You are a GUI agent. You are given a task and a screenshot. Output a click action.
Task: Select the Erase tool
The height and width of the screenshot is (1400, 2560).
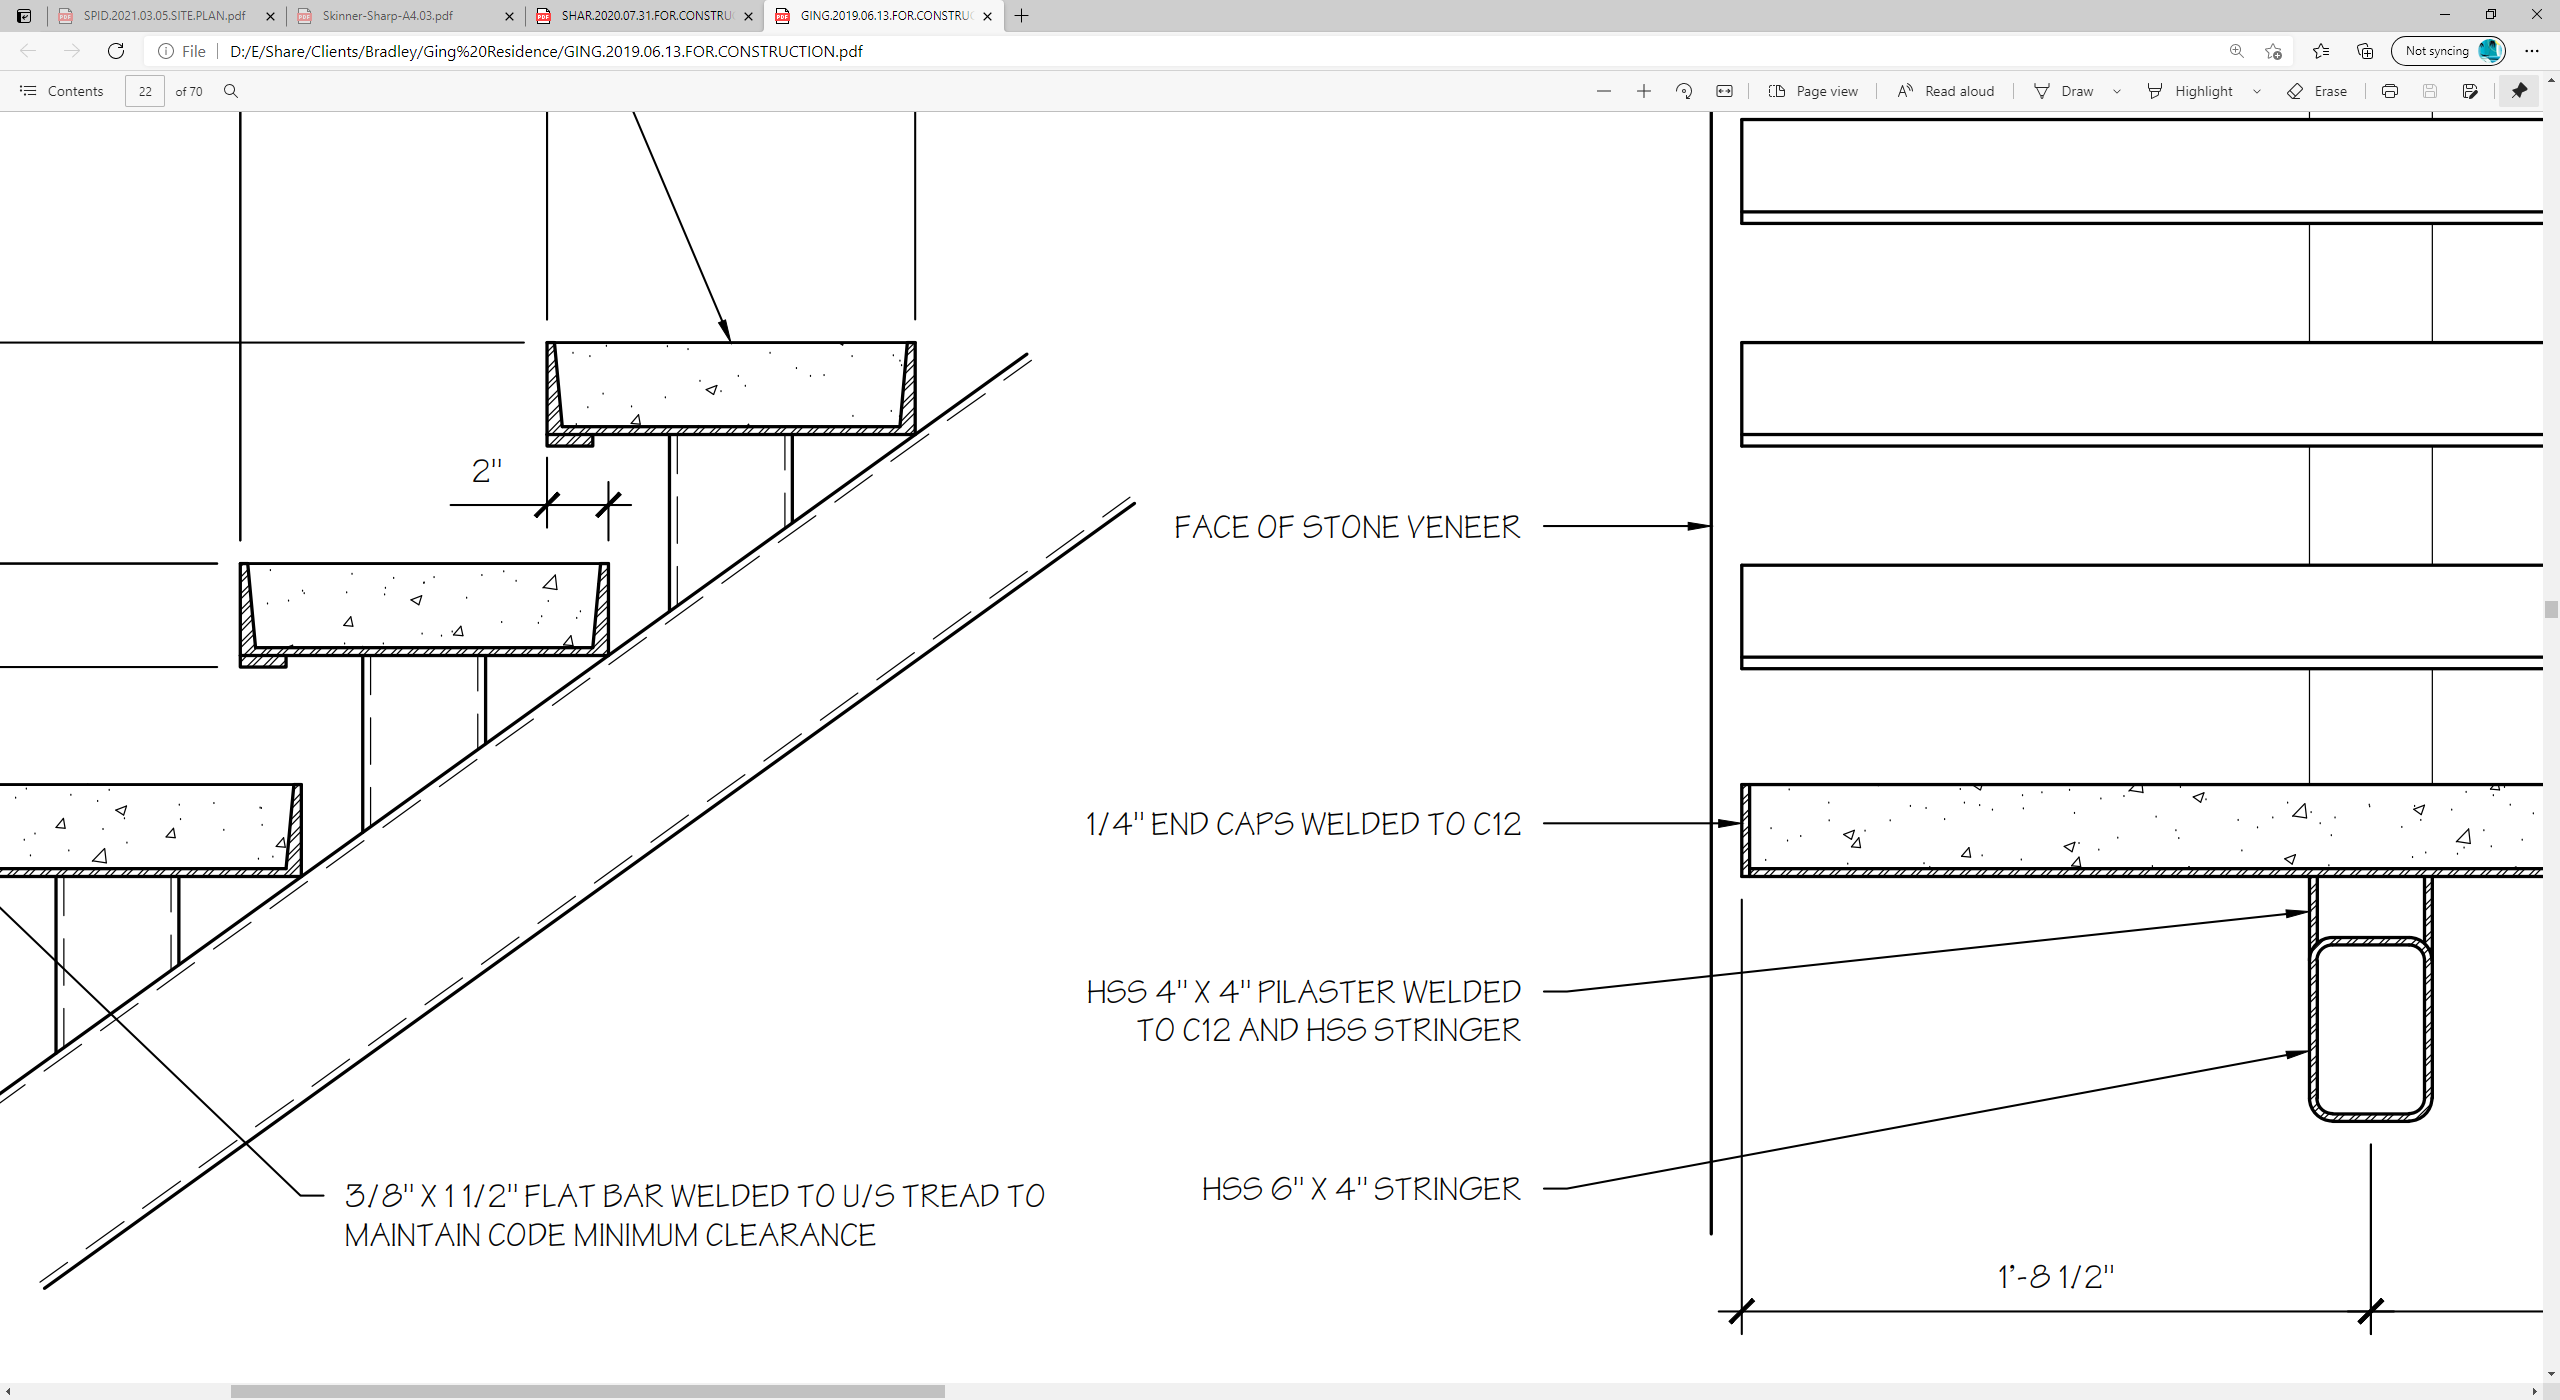(x=2318, y=91)
